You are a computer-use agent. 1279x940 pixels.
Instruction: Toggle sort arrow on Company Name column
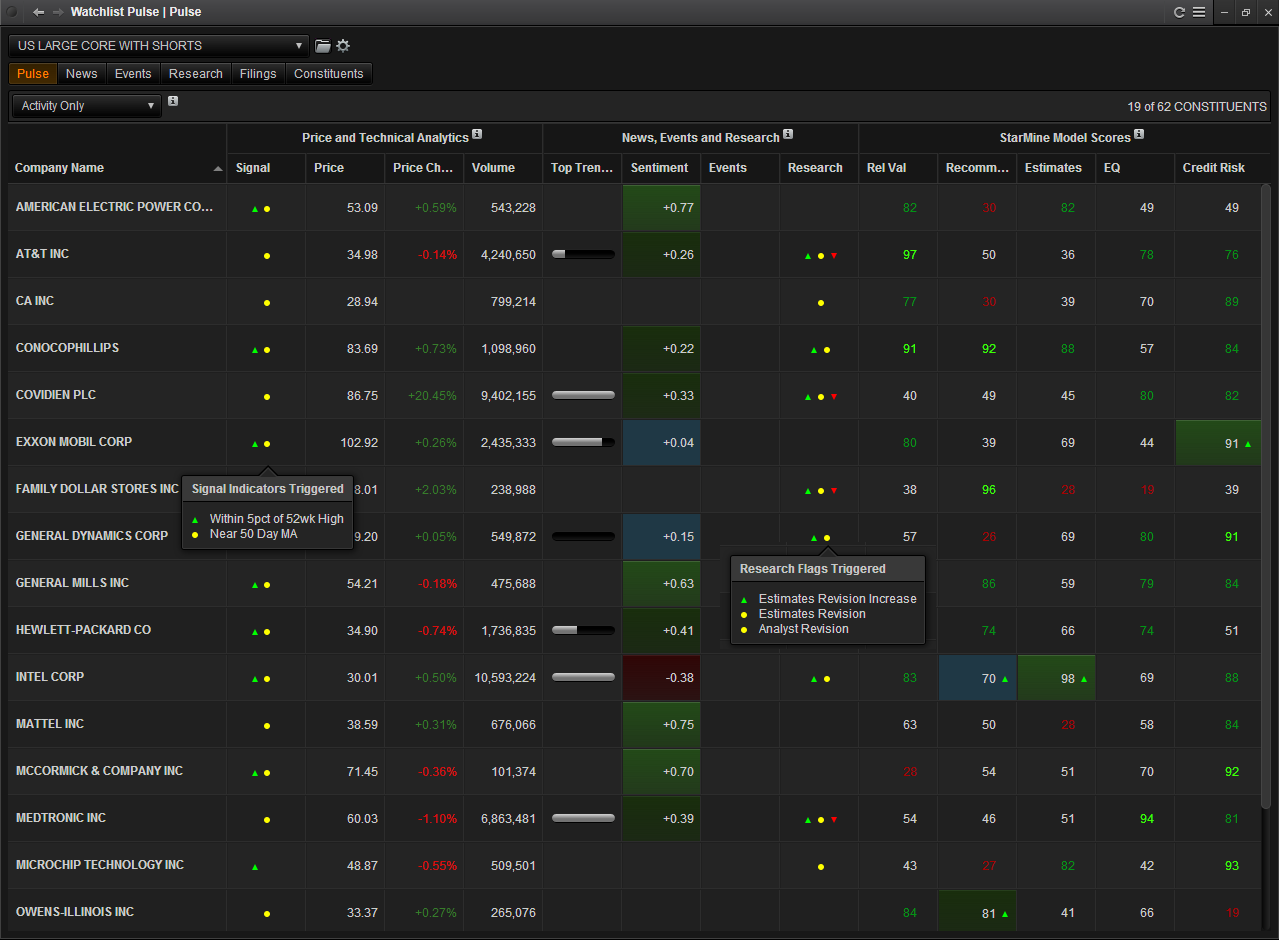218,169
